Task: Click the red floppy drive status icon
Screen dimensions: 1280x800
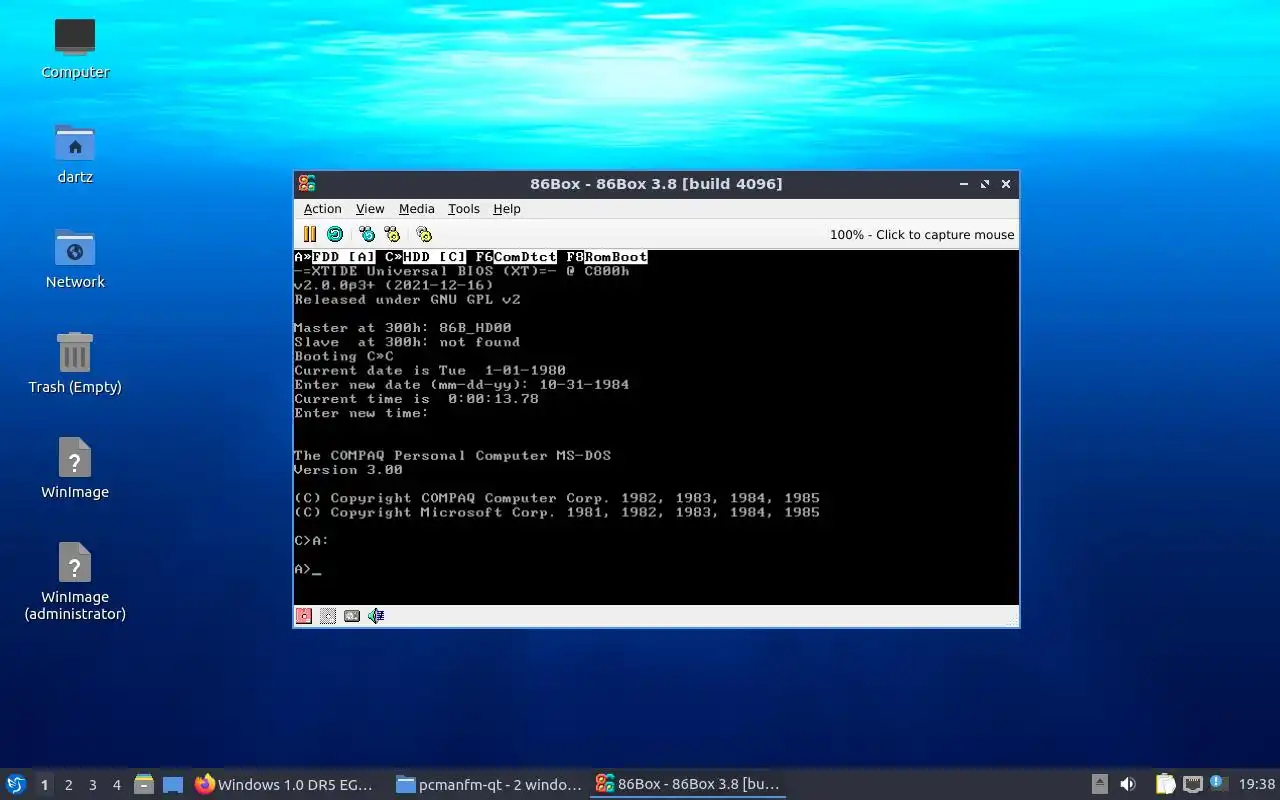Action: click(x=304, y=616)
